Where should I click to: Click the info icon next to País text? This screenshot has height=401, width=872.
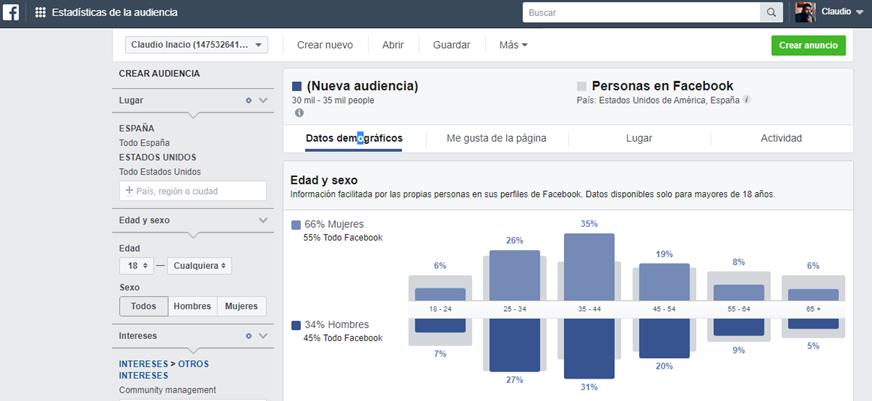coord(746,100)
